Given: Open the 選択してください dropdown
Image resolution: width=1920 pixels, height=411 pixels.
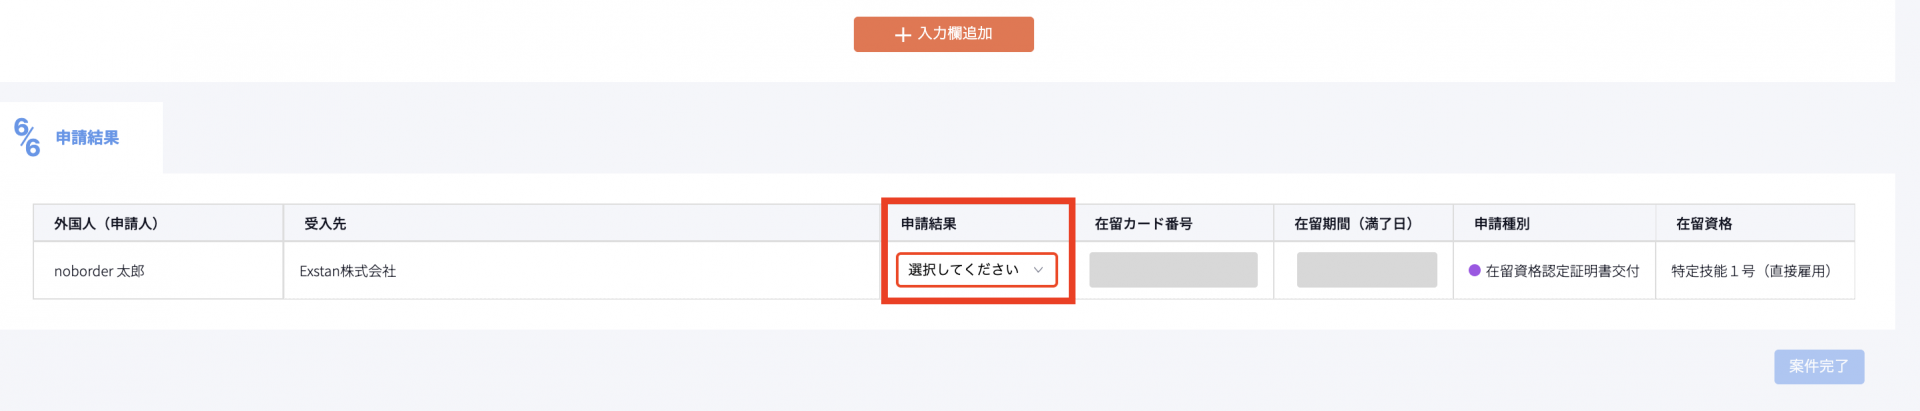Looking at the screenshot, I should [x=975, y=270].
